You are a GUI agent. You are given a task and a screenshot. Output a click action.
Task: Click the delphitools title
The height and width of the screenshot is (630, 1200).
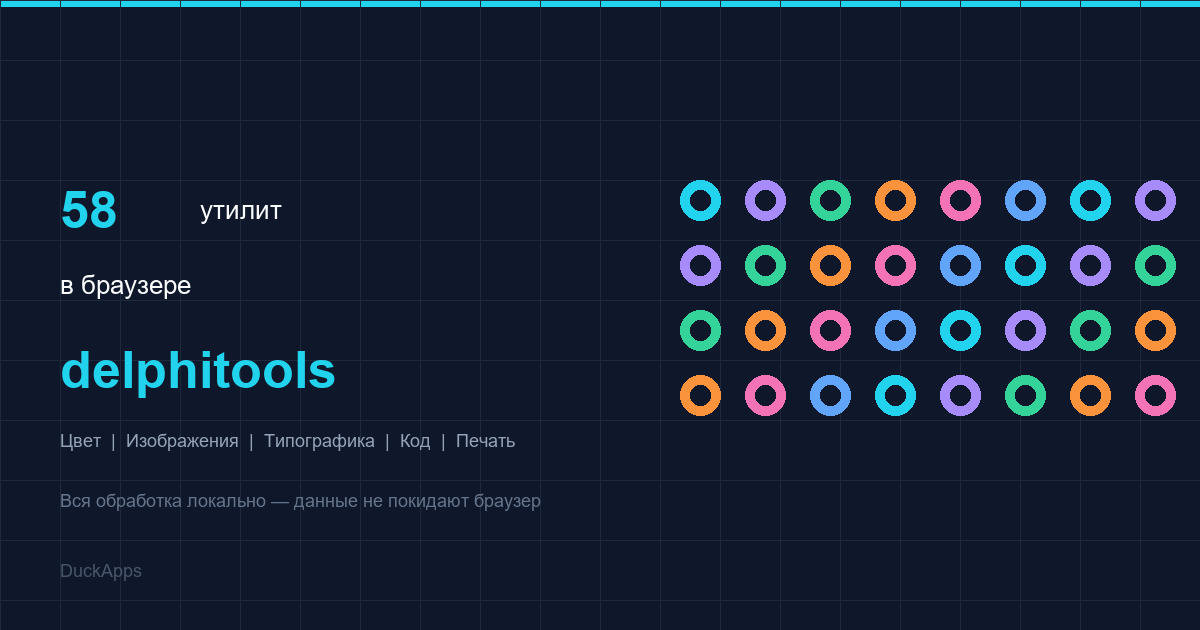point(198,371)
